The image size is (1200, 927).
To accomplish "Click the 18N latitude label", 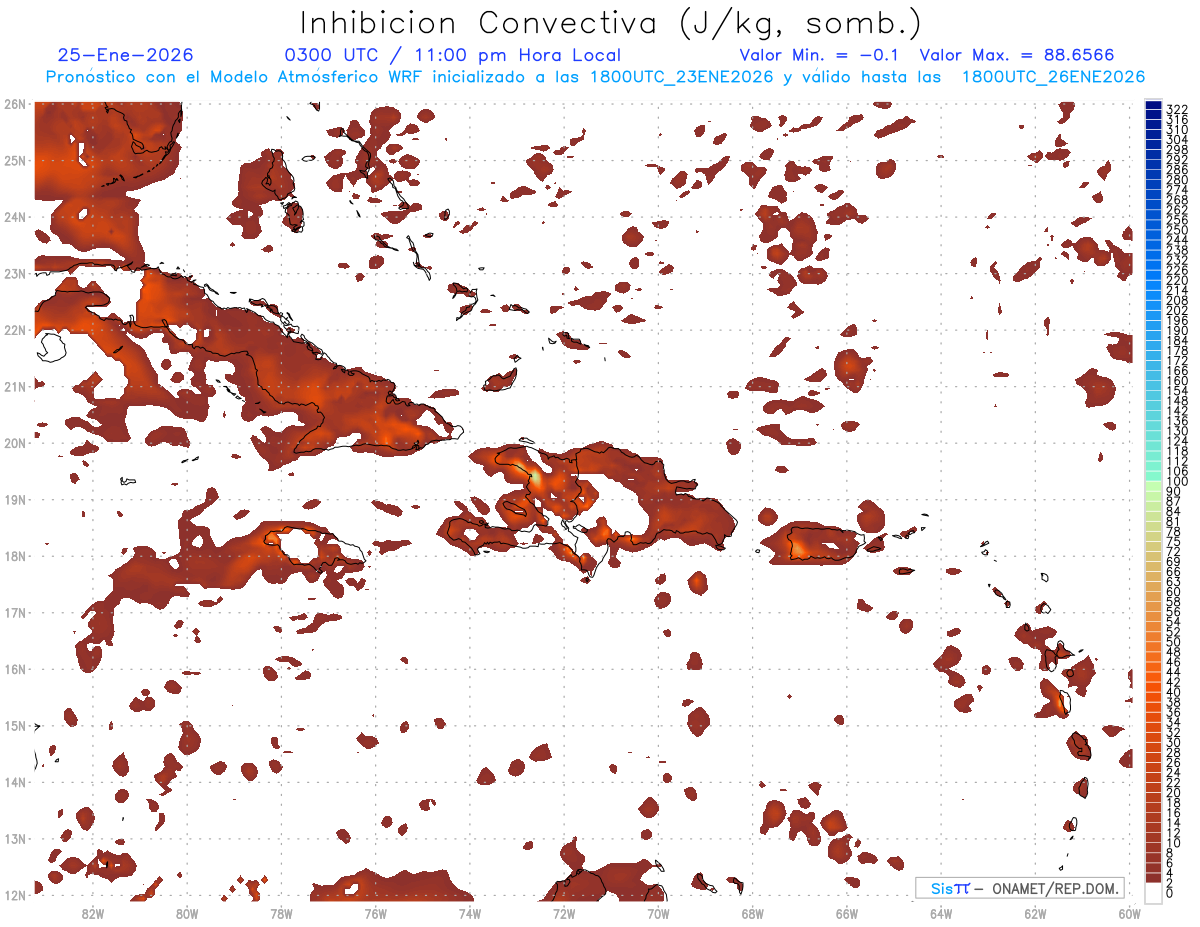I will pyautogui.click(x=15, y=556).
